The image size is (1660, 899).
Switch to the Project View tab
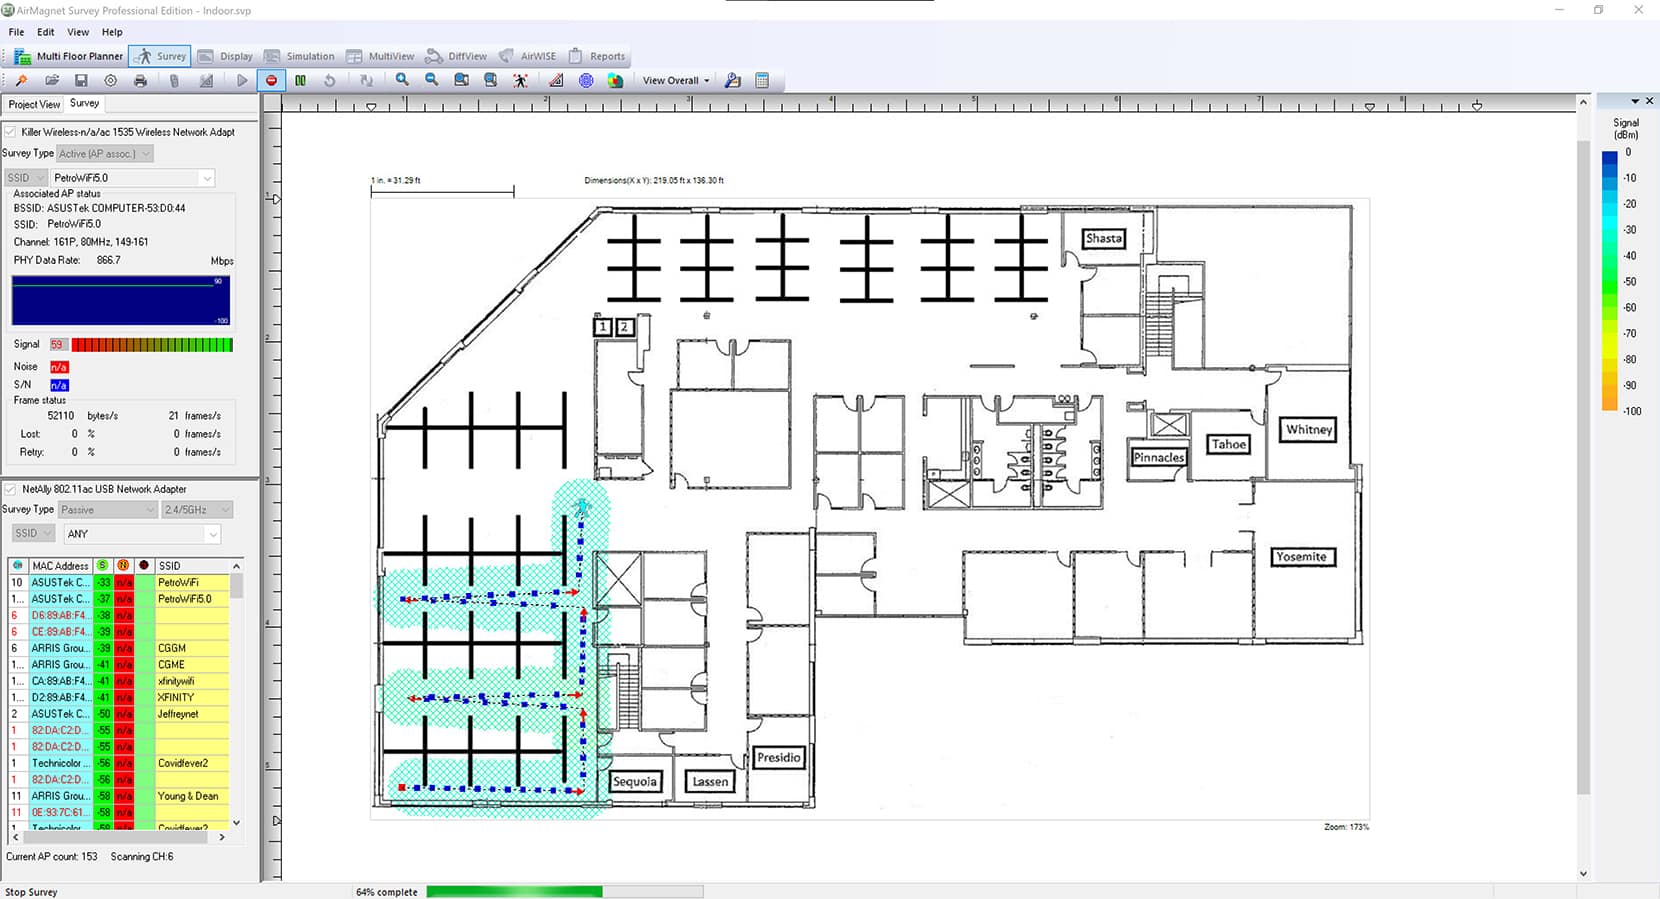34,104
